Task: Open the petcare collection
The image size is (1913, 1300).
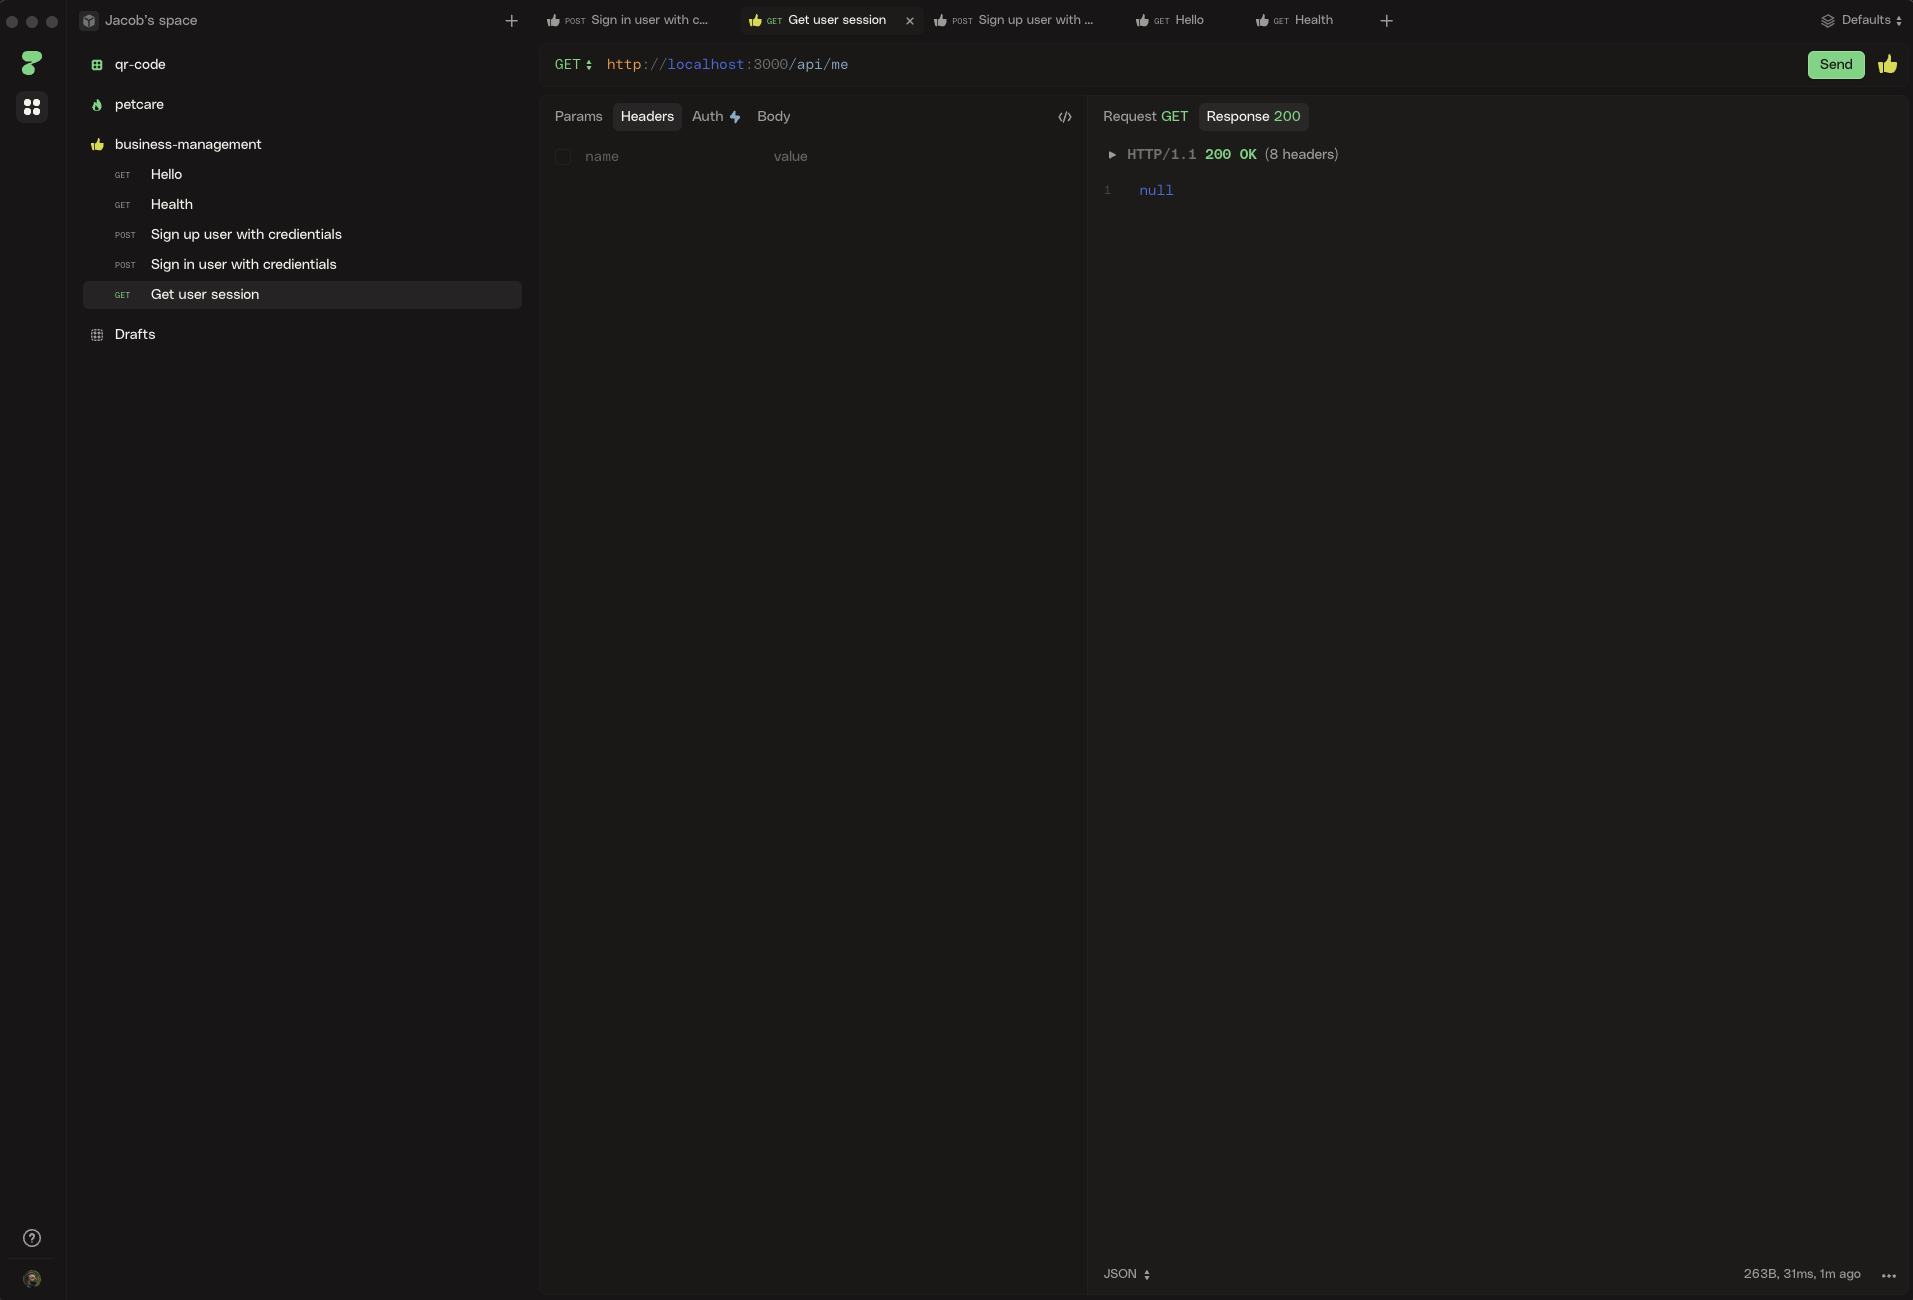Action: pyautogui.click(x=139, y=105)
